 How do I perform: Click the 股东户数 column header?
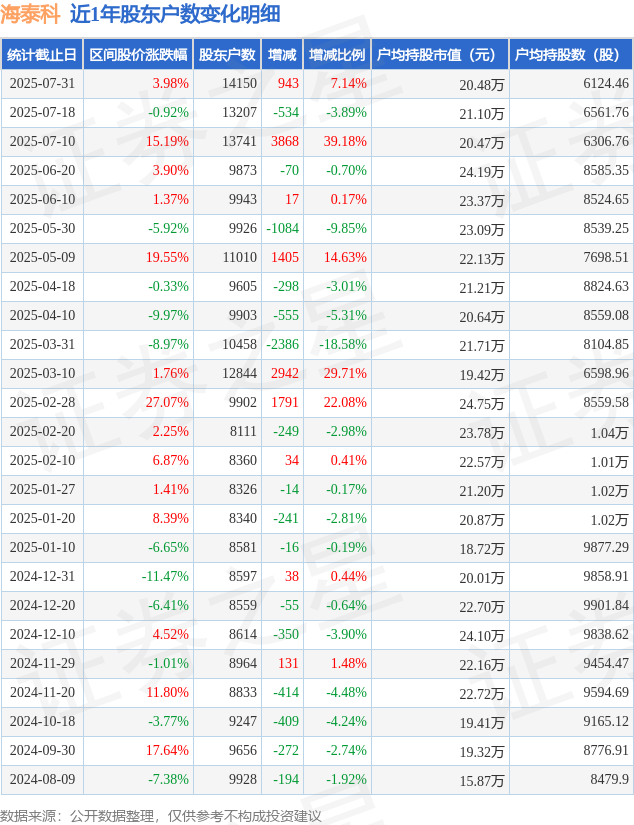click(x=227, y=55)
